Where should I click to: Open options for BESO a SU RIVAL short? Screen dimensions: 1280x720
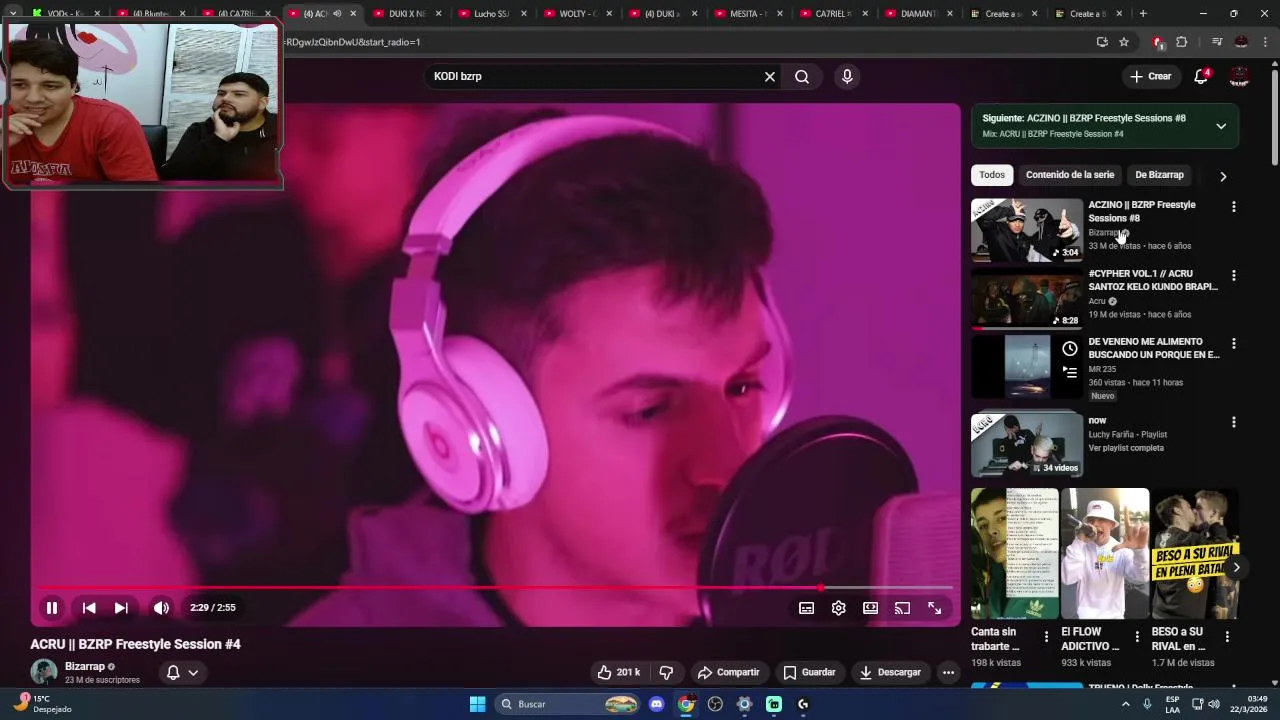pyautogui.click(x=1227, y=637)
